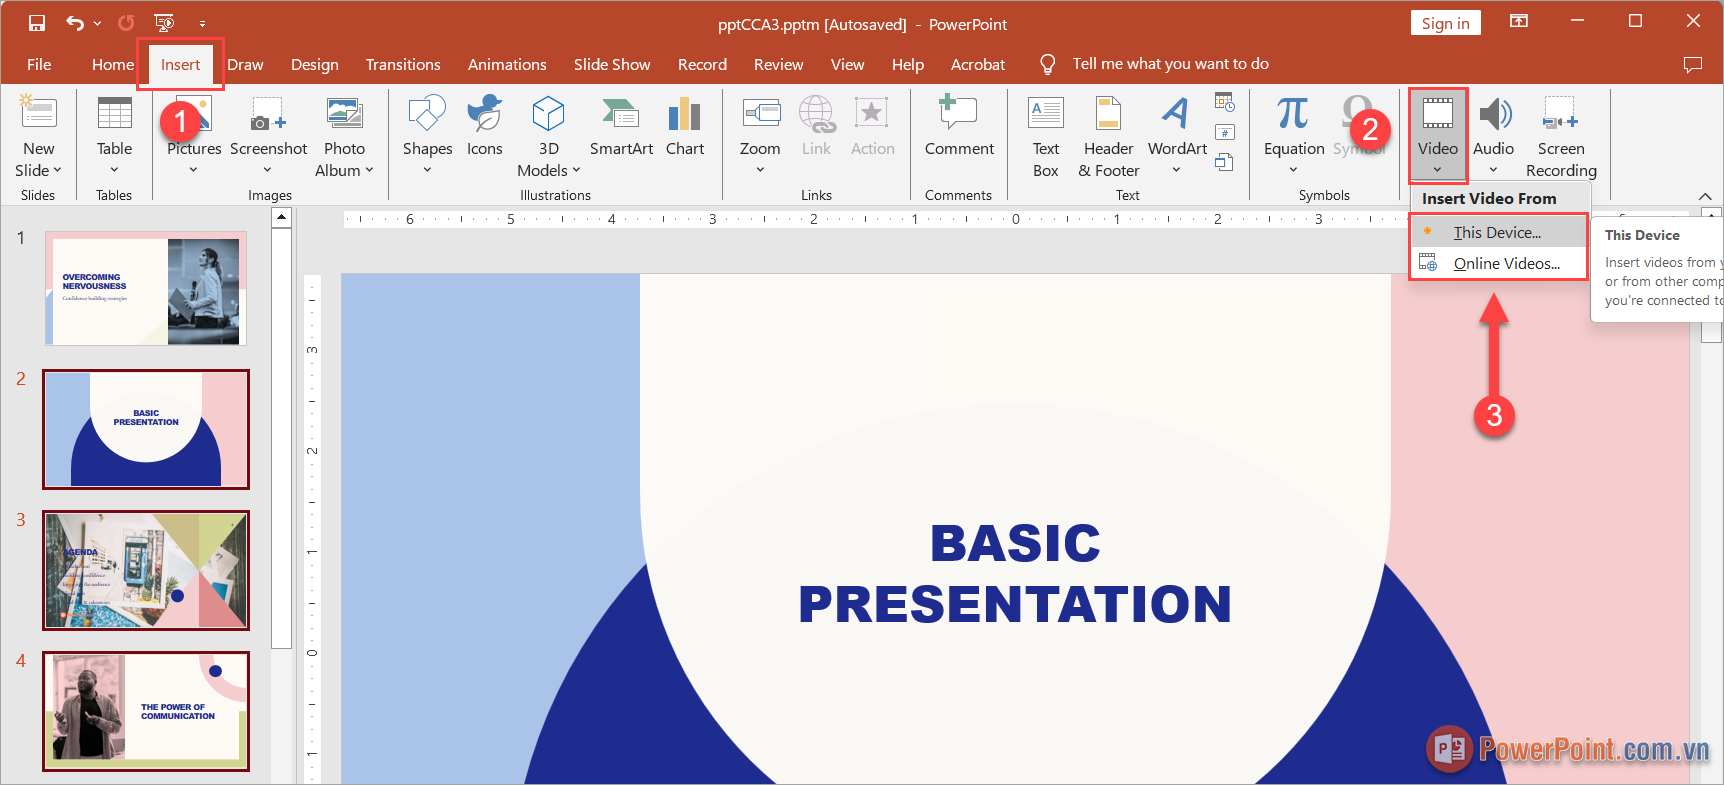The width and height of the screenshot is (1724, 785).
Task: Expand the WordArt styles dropdown
Action: click(x=1176, y=170)
